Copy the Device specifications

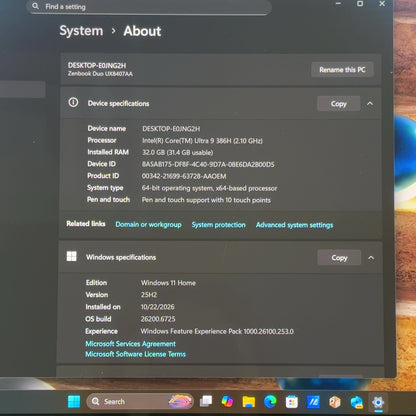click(339, 104)
